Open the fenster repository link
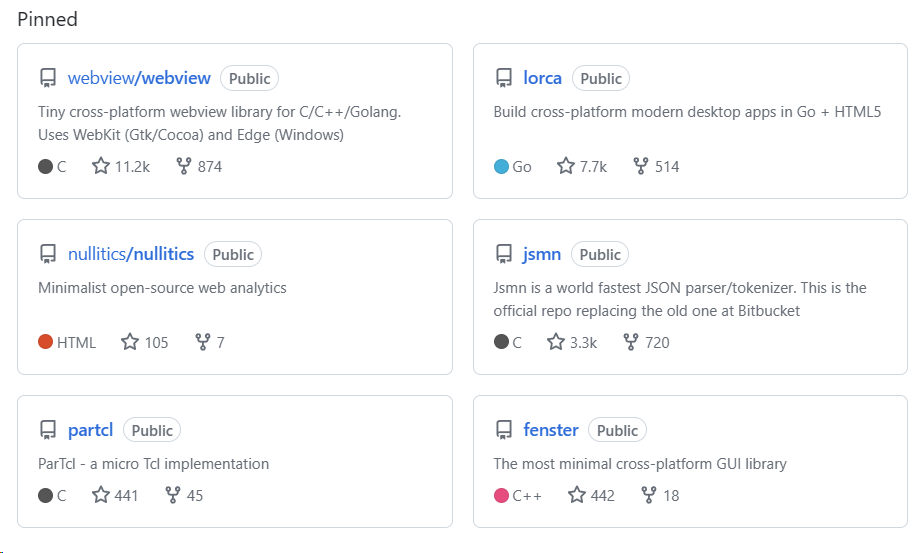 551,430
